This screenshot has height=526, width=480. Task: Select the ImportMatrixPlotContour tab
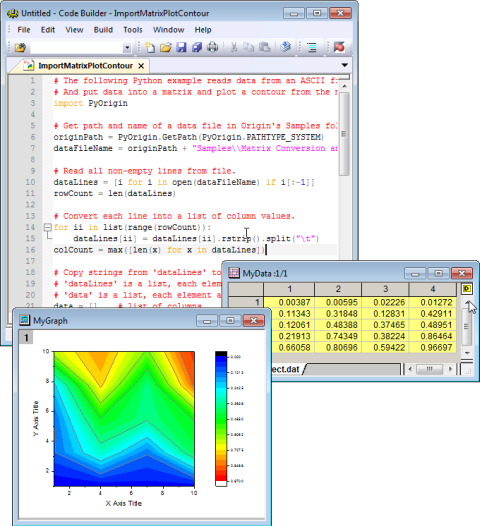(x=86, y=66)
